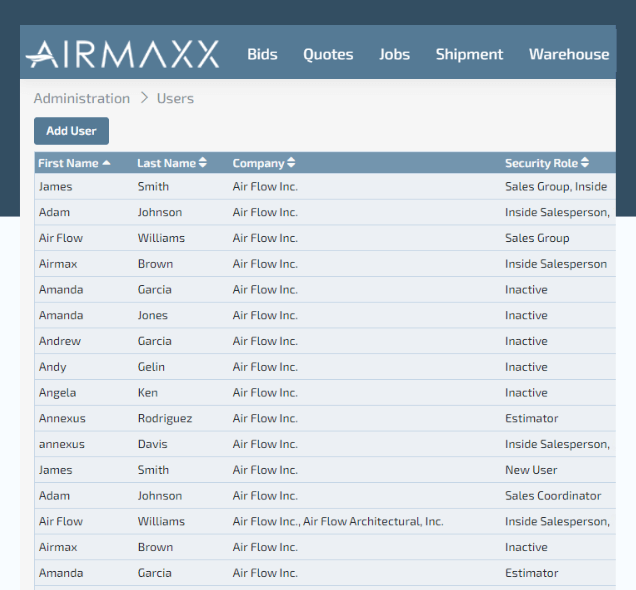Click Security Role sort arrows
Screen dimensions: 636x590
585,163
